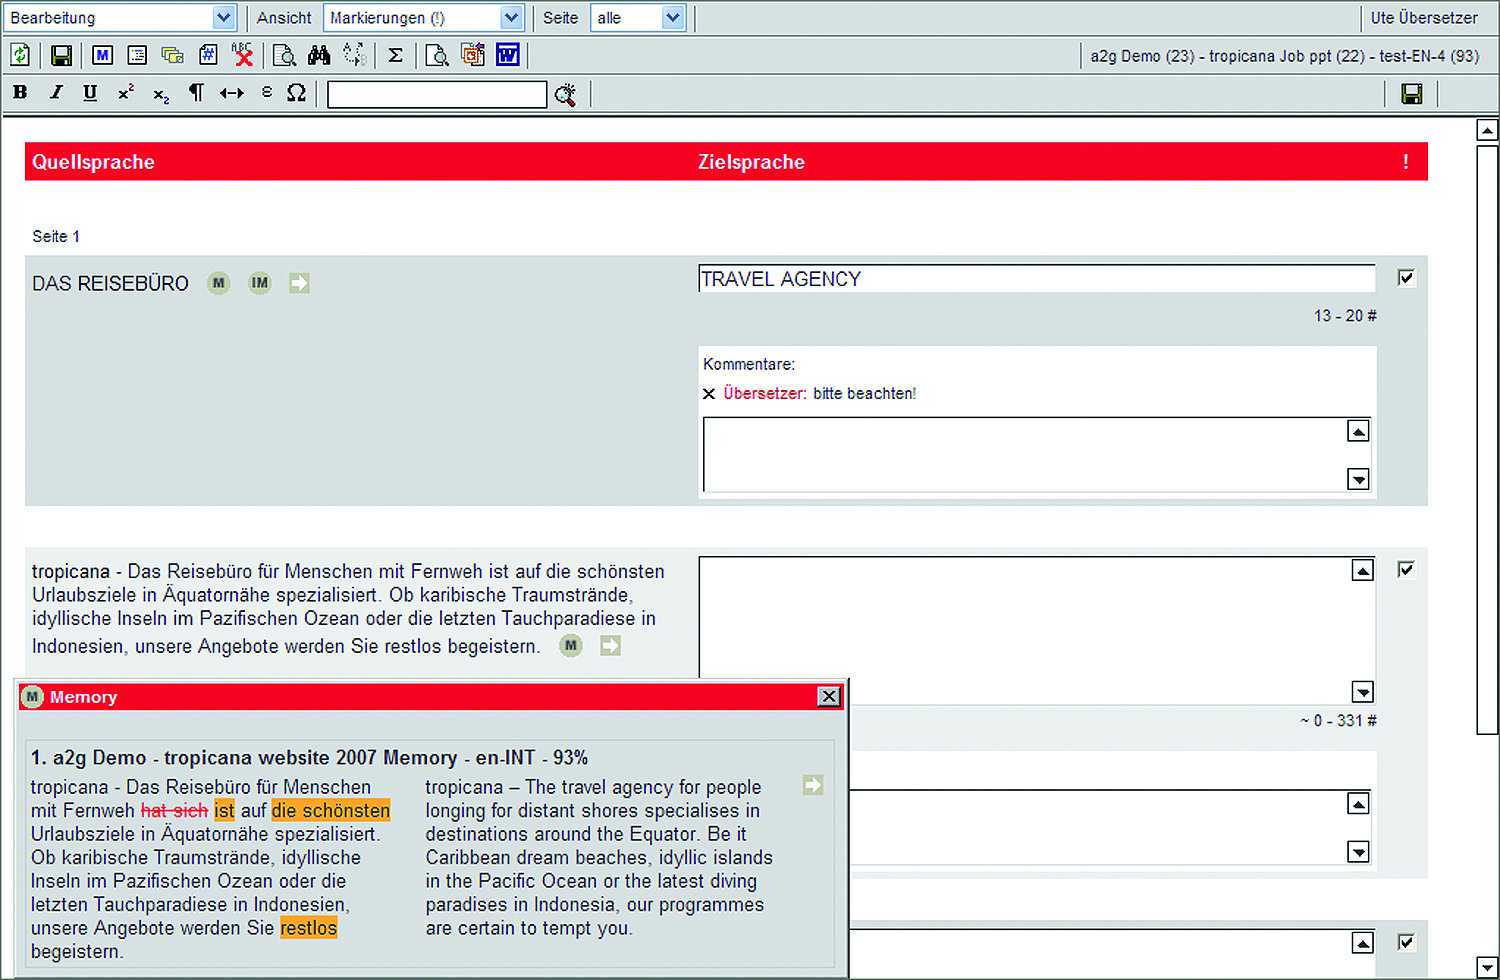This screenshot has width=1500, height=980.
Task: Toggle paragraph marks pilcrow icon
Action: tap(196, 93)
